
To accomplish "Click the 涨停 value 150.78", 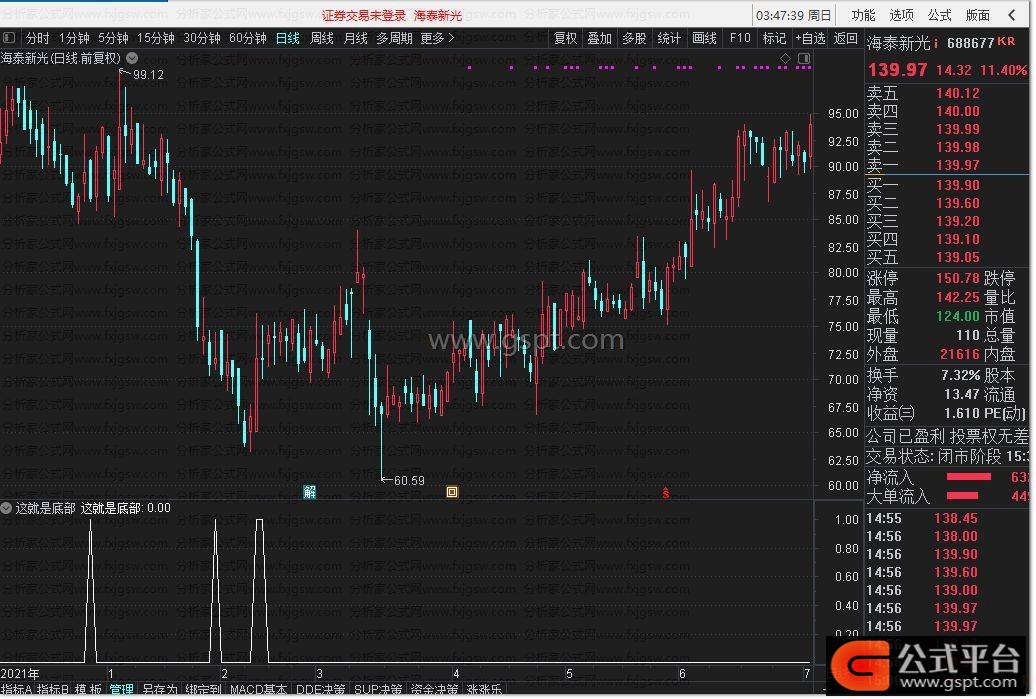I will click(958, 278).
